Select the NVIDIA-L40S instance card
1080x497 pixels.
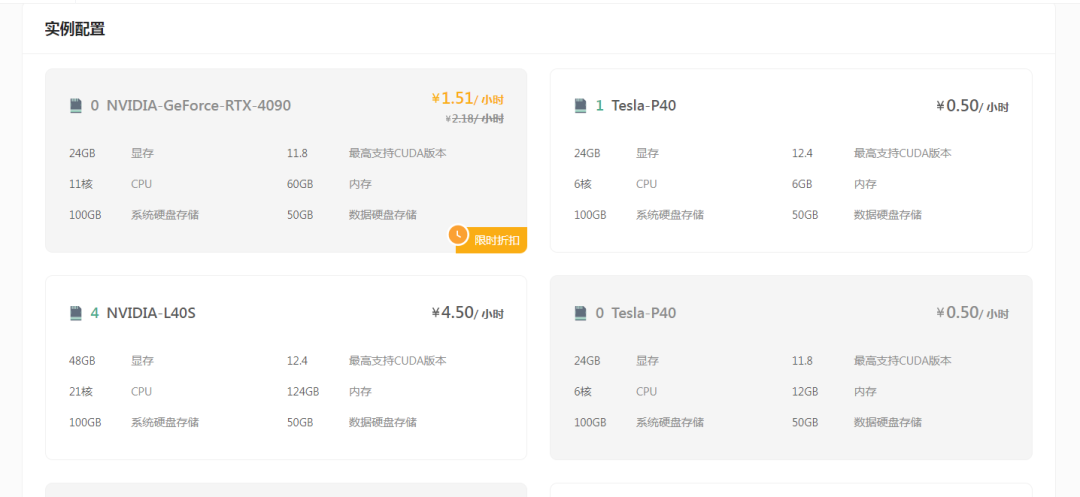pos(286,368)
